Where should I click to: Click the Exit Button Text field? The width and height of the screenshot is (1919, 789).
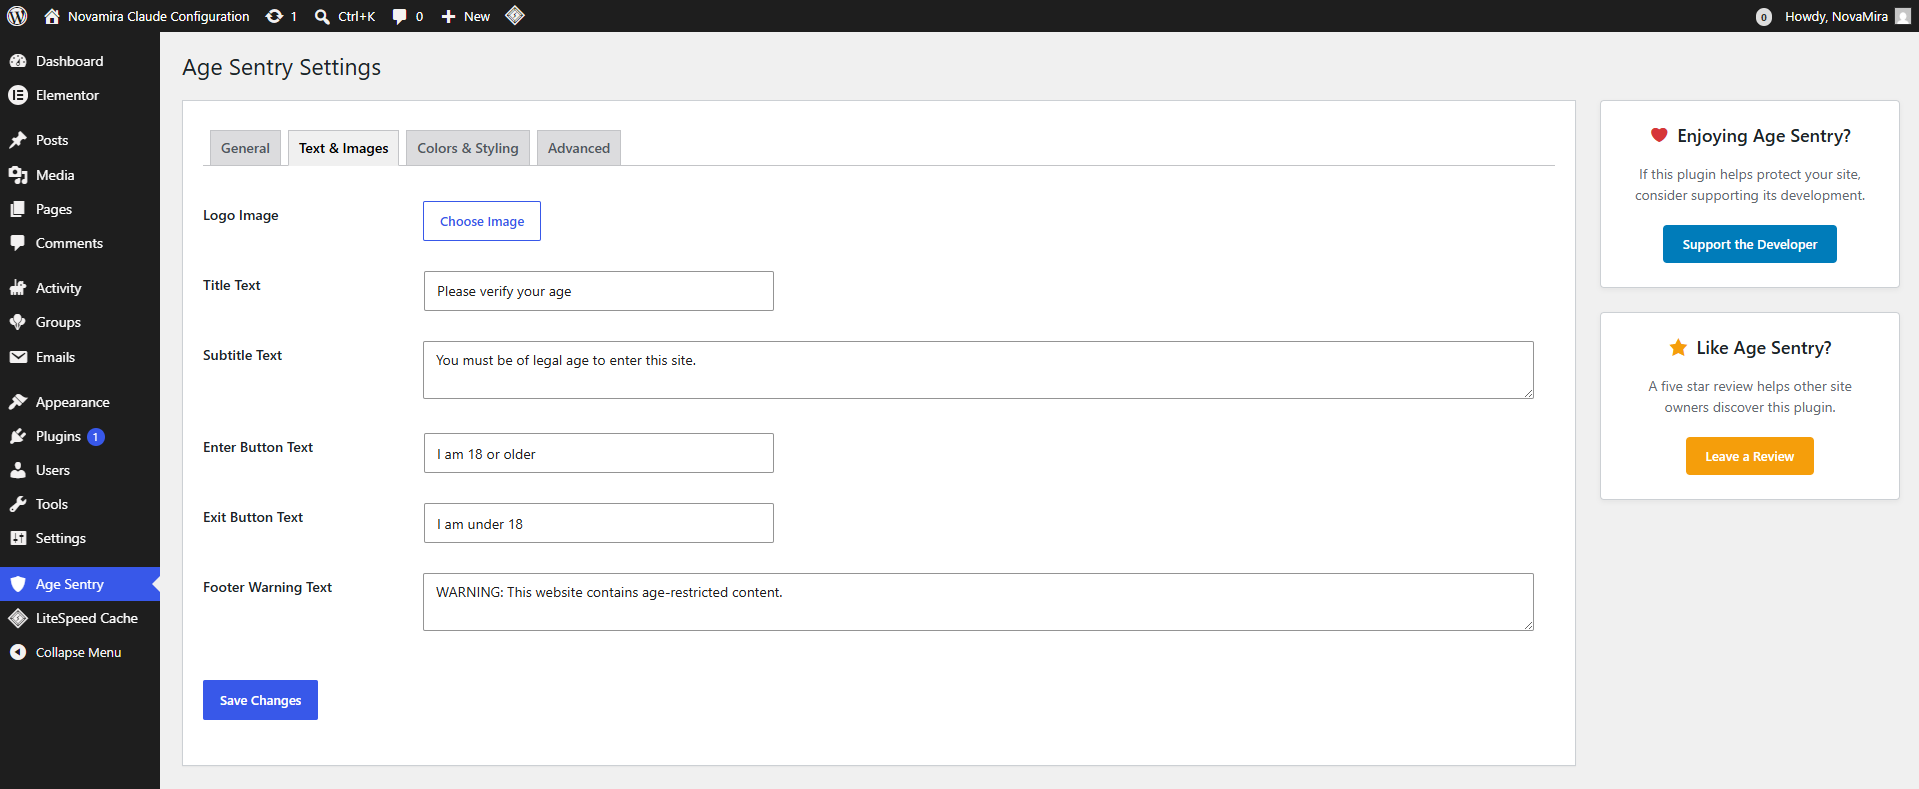(x=599, y=523)
